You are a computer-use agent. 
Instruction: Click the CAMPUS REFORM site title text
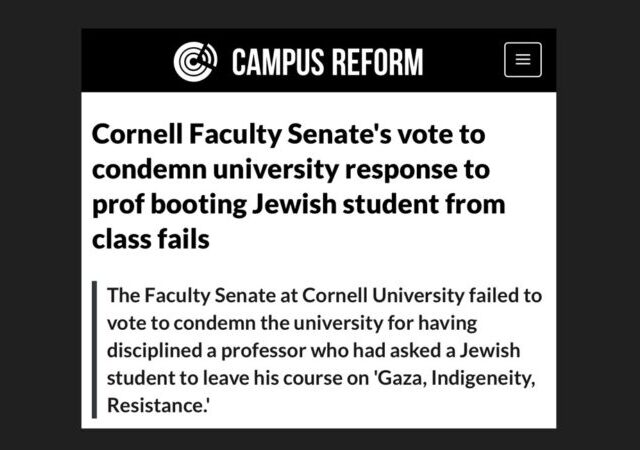(x=327, y=62)
